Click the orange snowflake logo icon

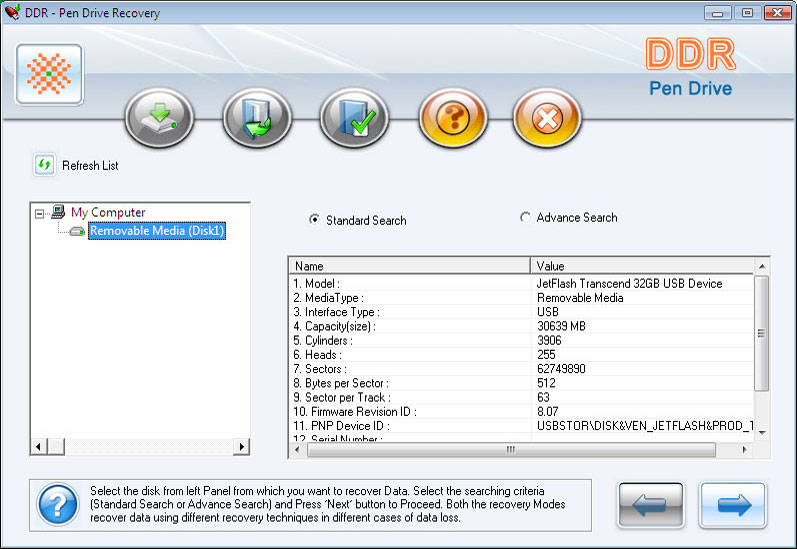49,74
